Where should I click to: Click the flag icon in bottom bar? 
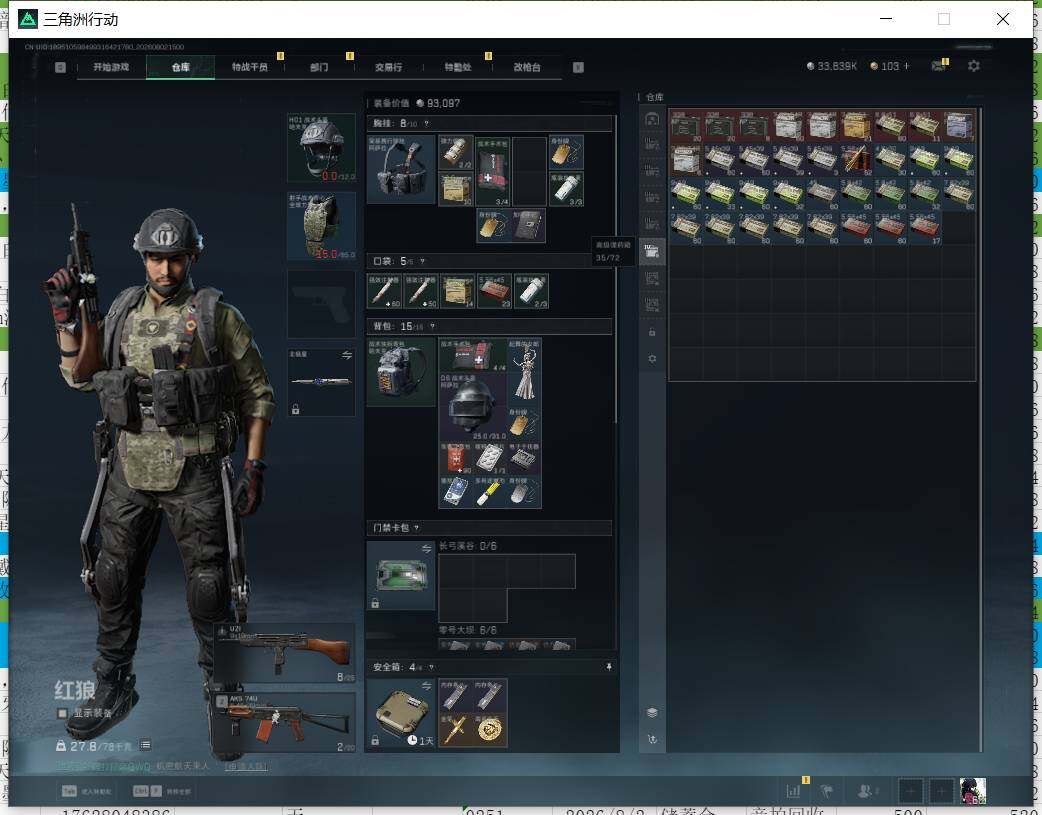coord(827,791)
